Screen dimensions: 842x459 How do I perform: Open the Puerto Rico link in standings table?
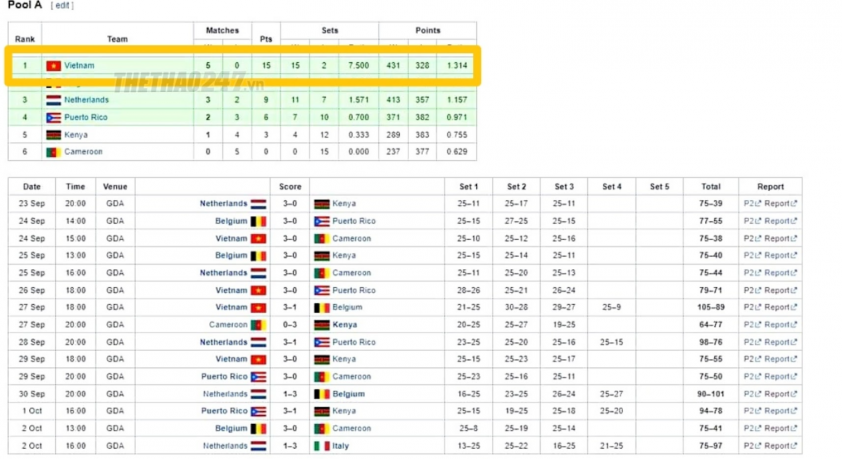click(x=86, y=117)
